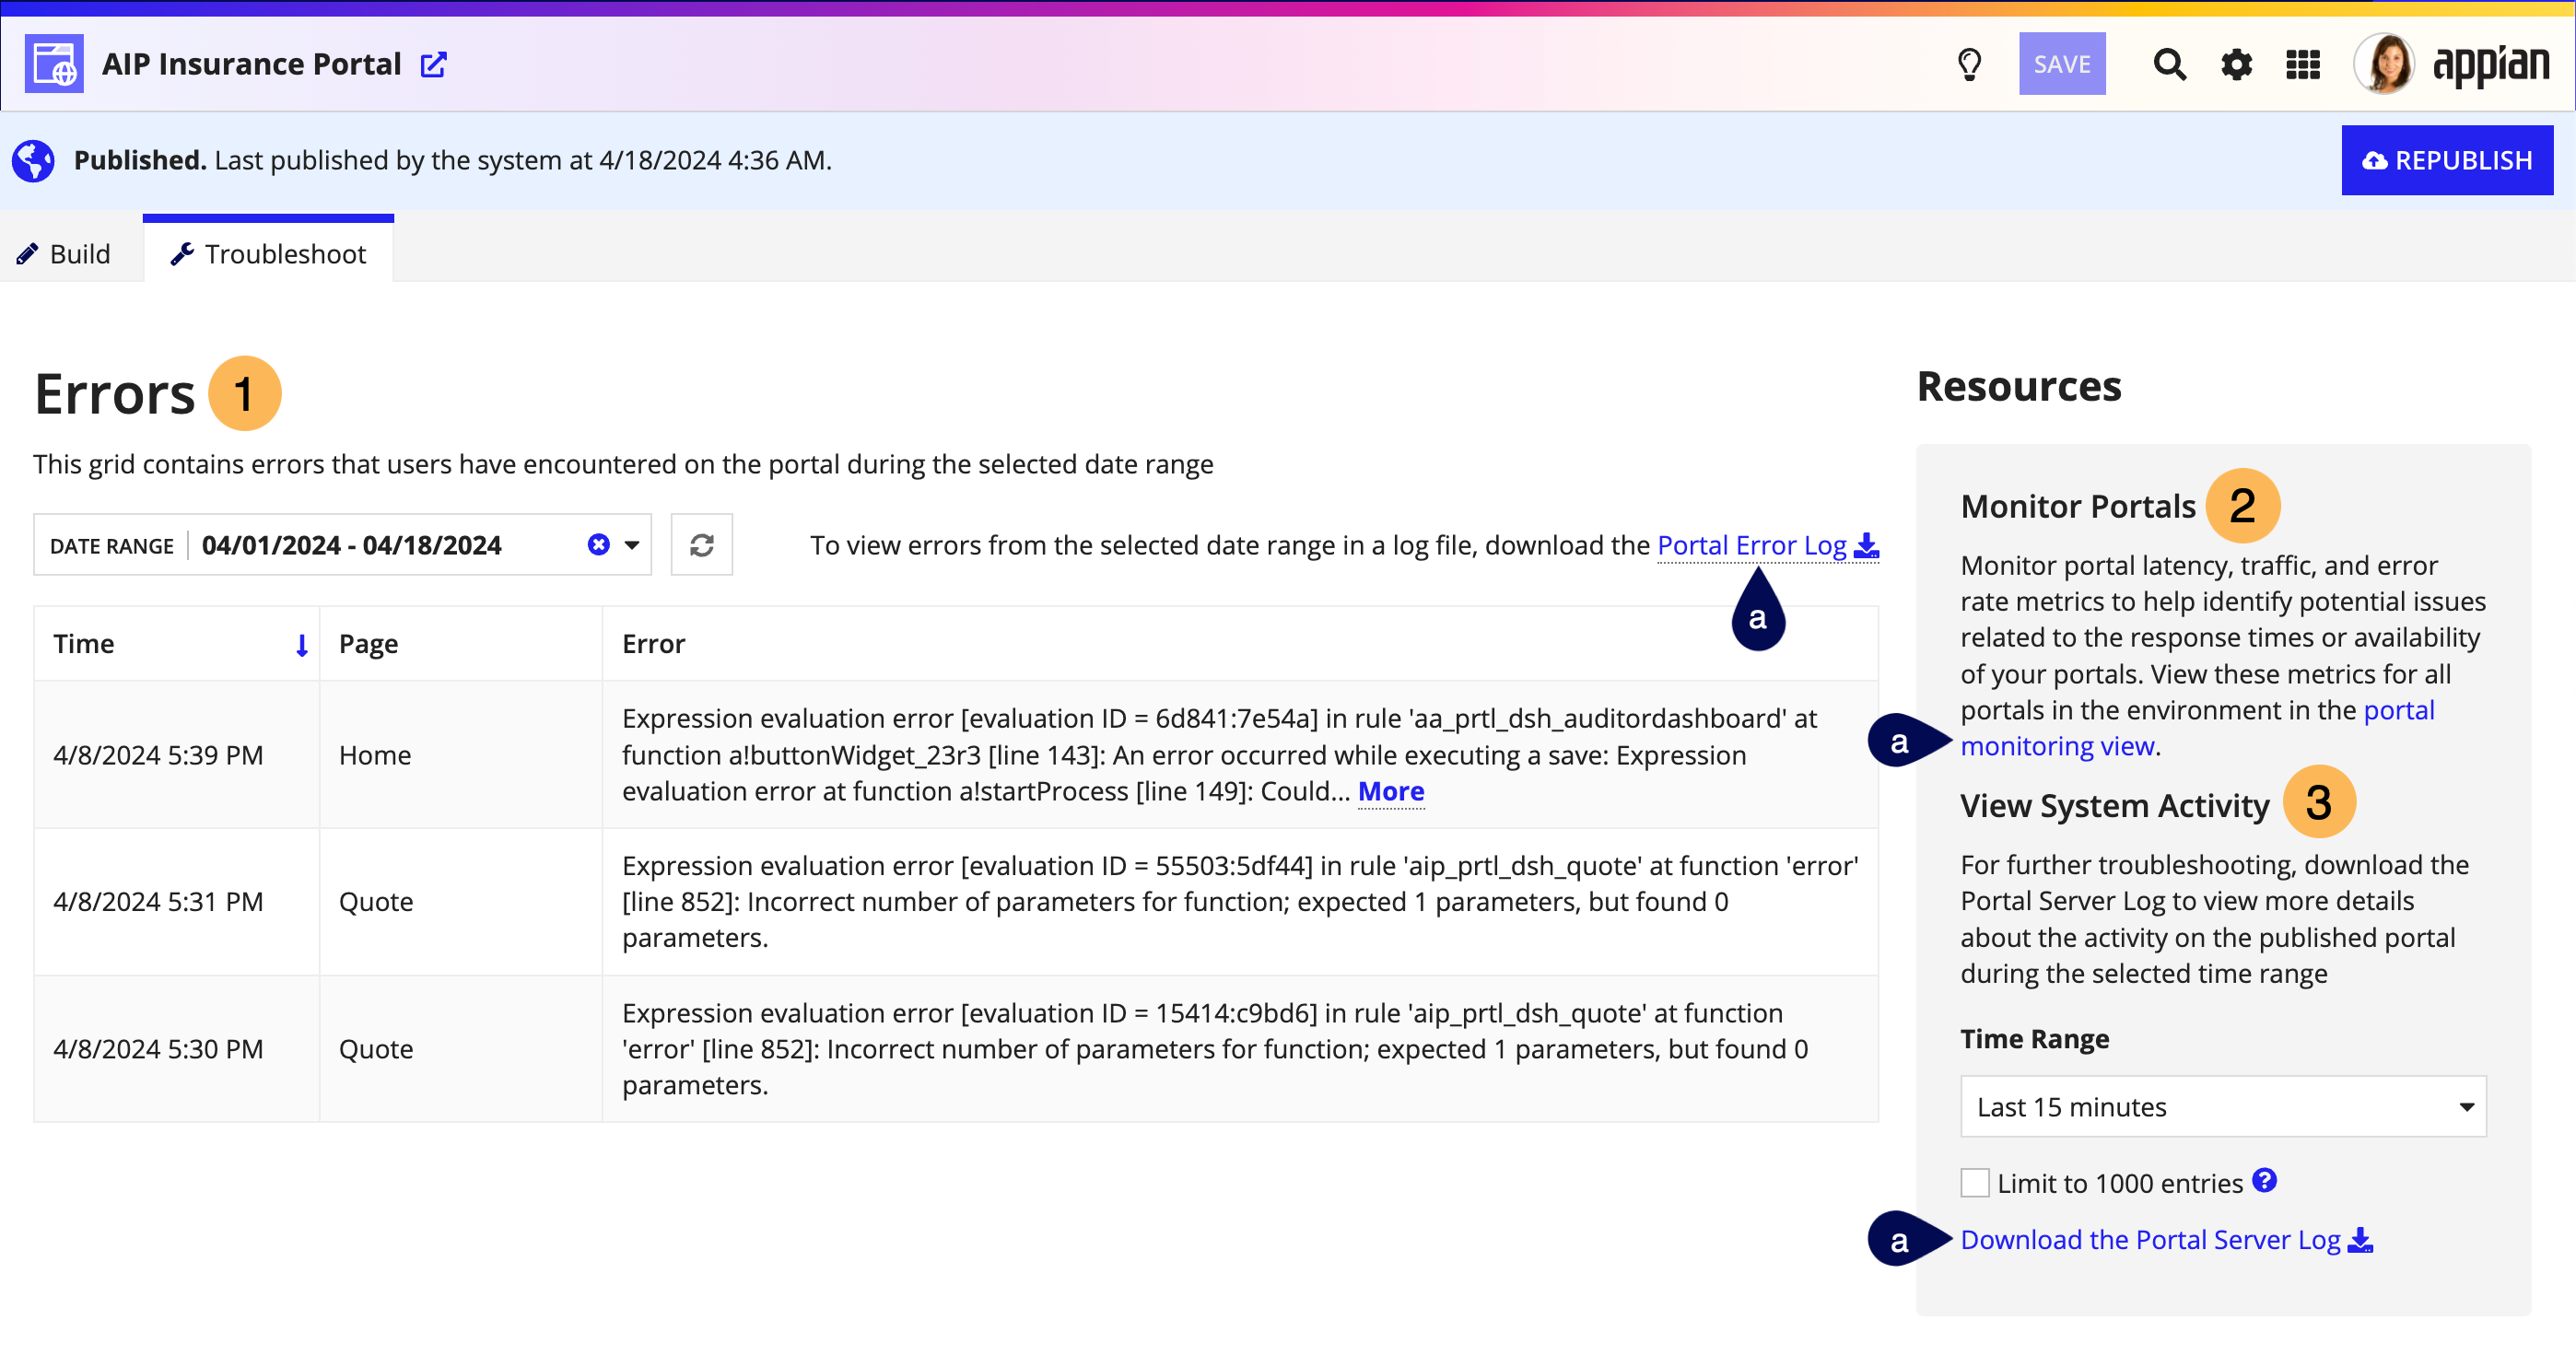
Task: Clear the date range with the X icon
Action: tap(598, 544)
